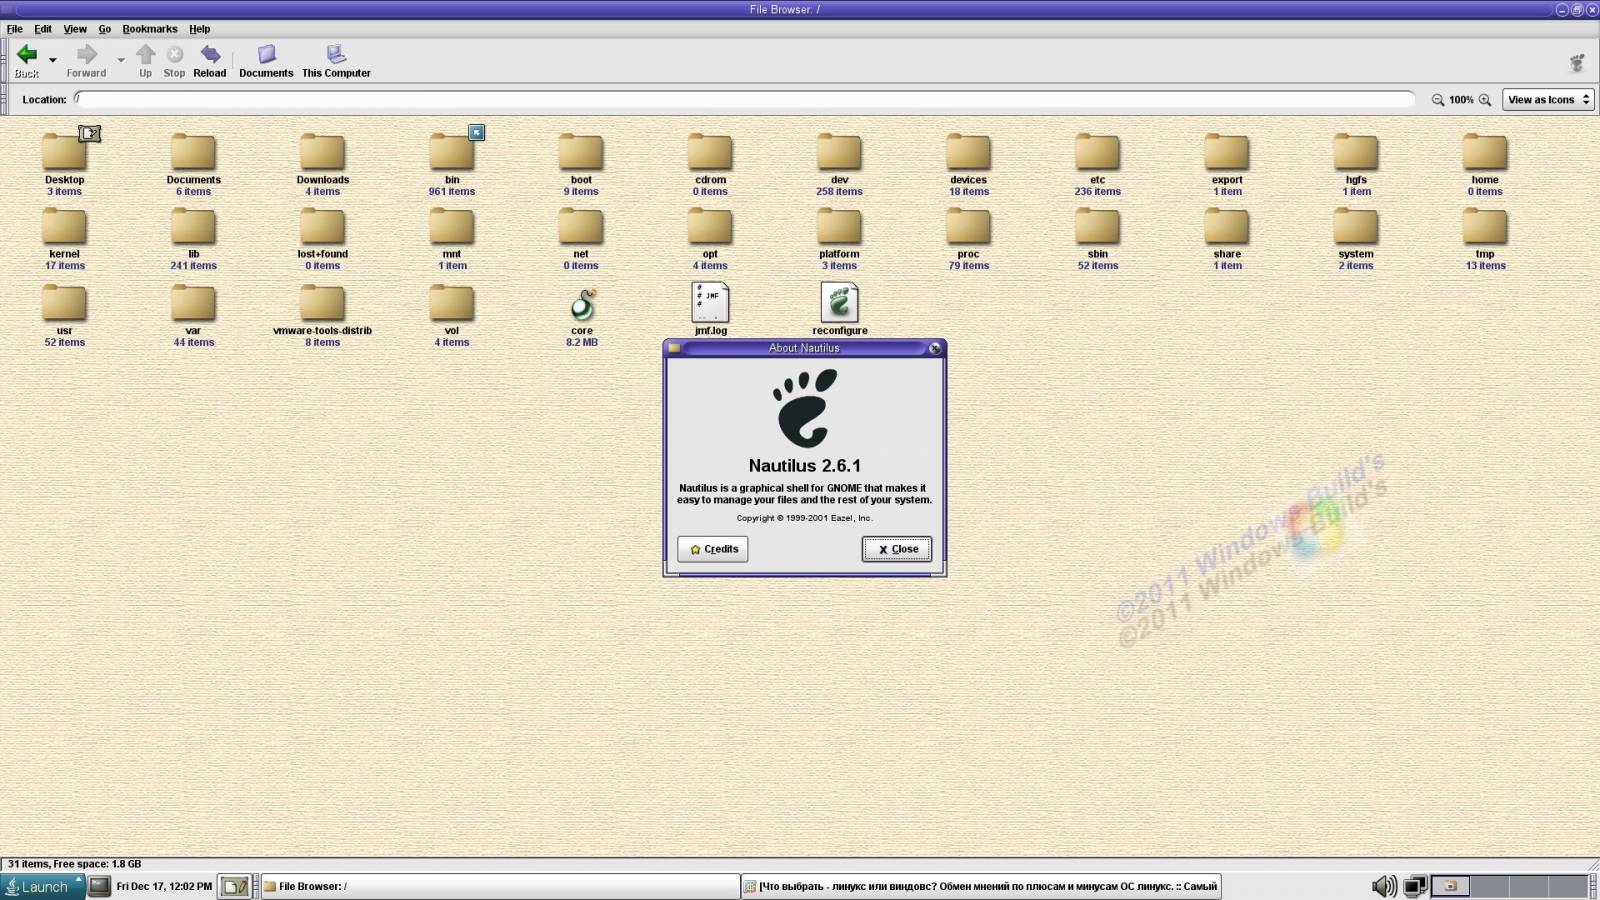The height and width of the screenshot is (900, 1600).
Task: Select the lost+found folder icon
Action: click(322, 226)
